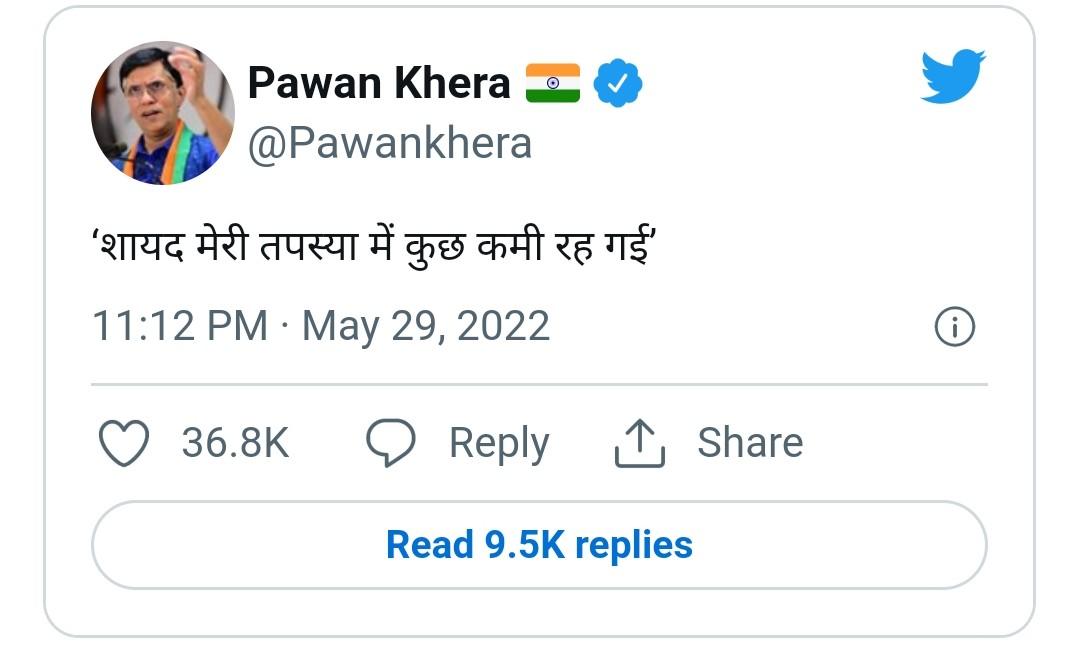The image size is (1080, 649).
Task: Click the India flag emoji
Action: pyautogui.click(x=553, y=84)
